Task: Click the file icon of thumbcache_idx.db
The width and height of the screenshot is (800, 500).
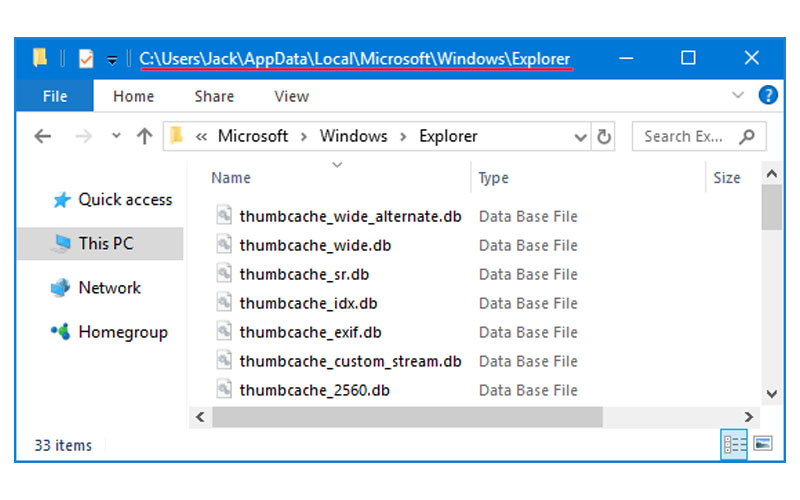Action: coord(224,303)
